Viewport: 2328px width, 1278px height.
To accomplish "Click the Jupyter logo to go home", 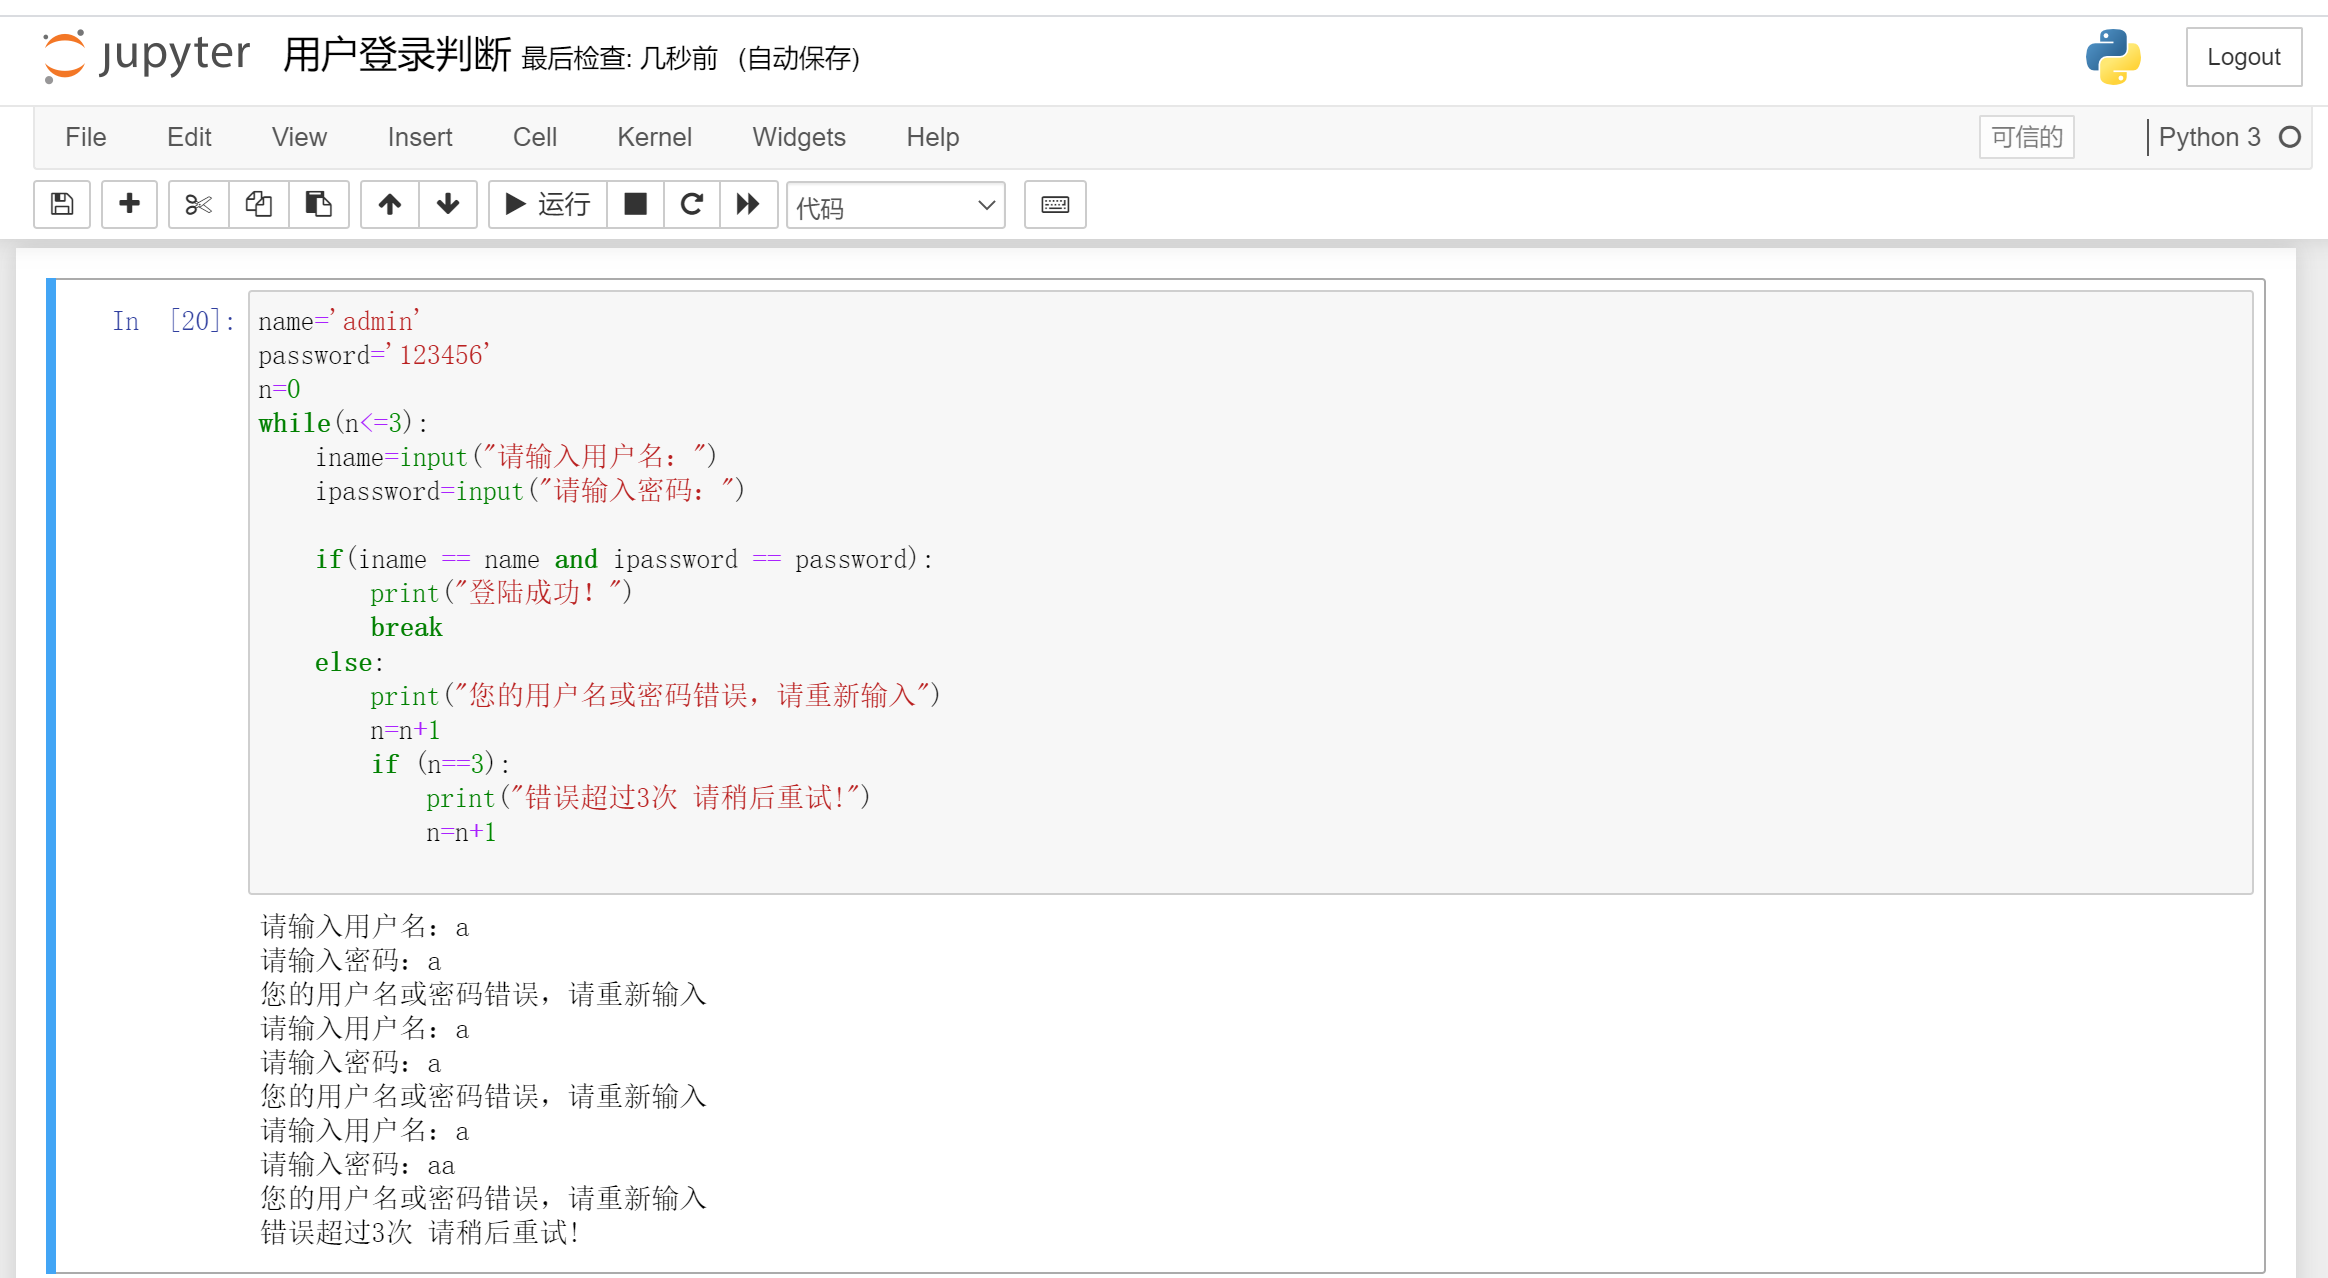I will (x=148, y=55).
